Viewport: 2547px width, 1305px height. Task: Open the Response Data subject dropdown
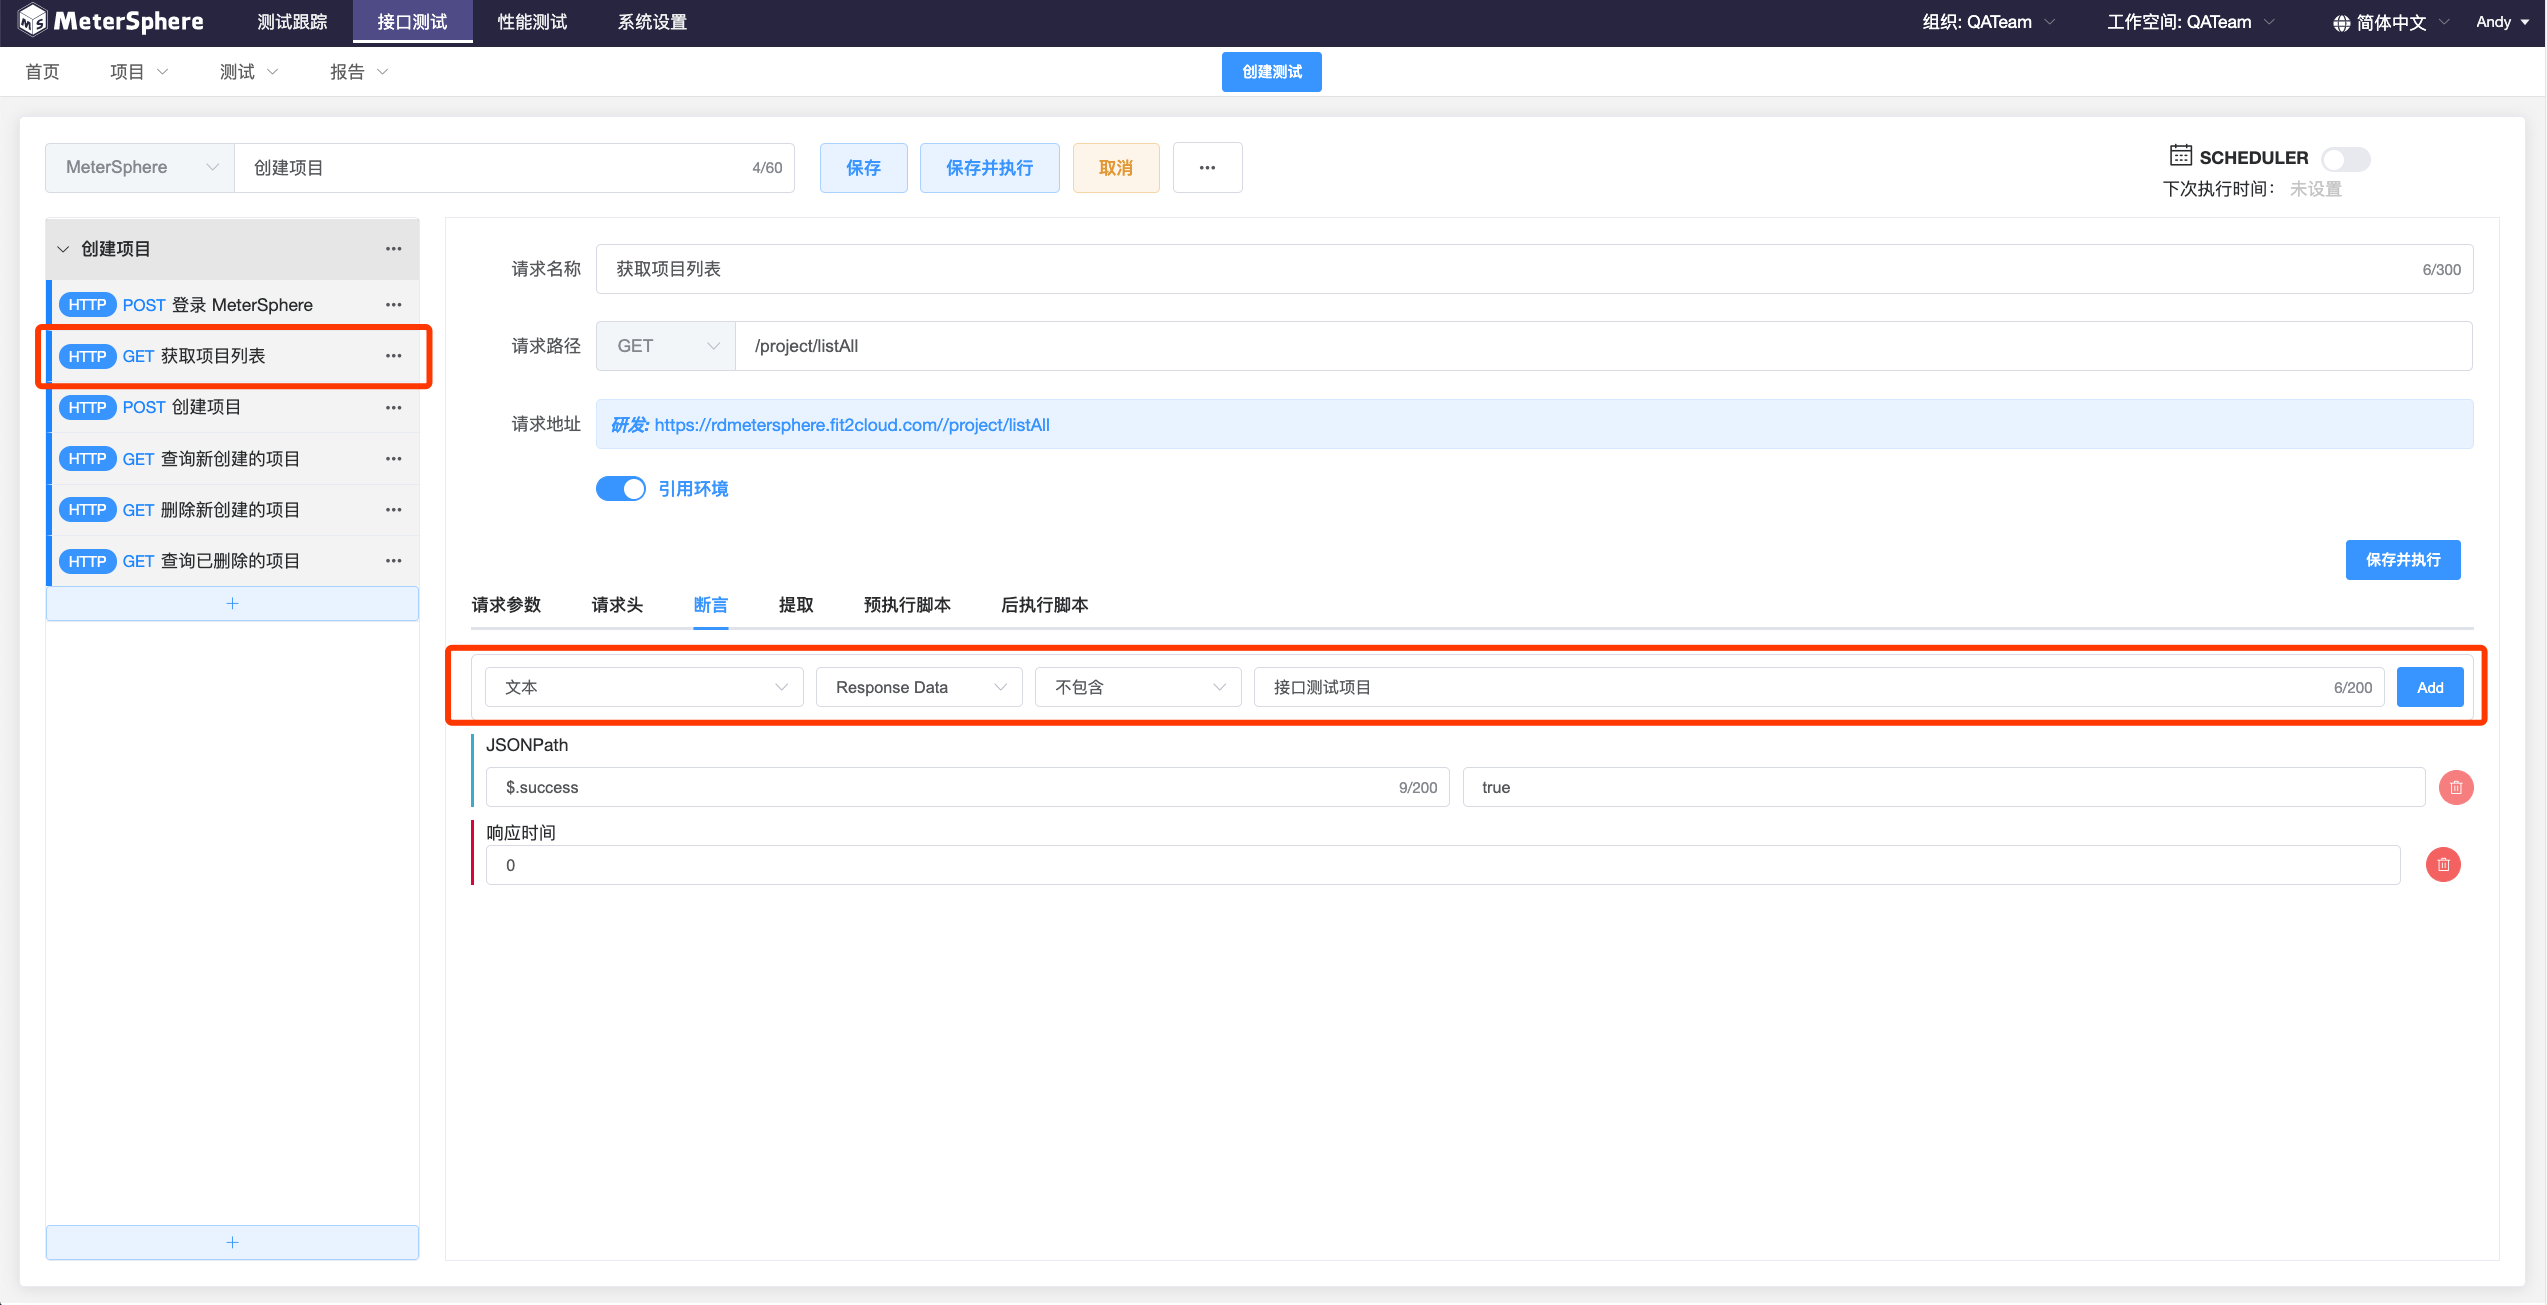tap(919, 687)
